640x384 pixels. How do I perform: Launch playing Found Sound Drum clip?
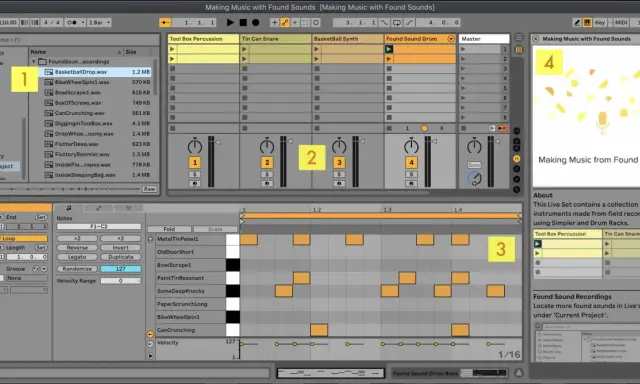[389, 49]
